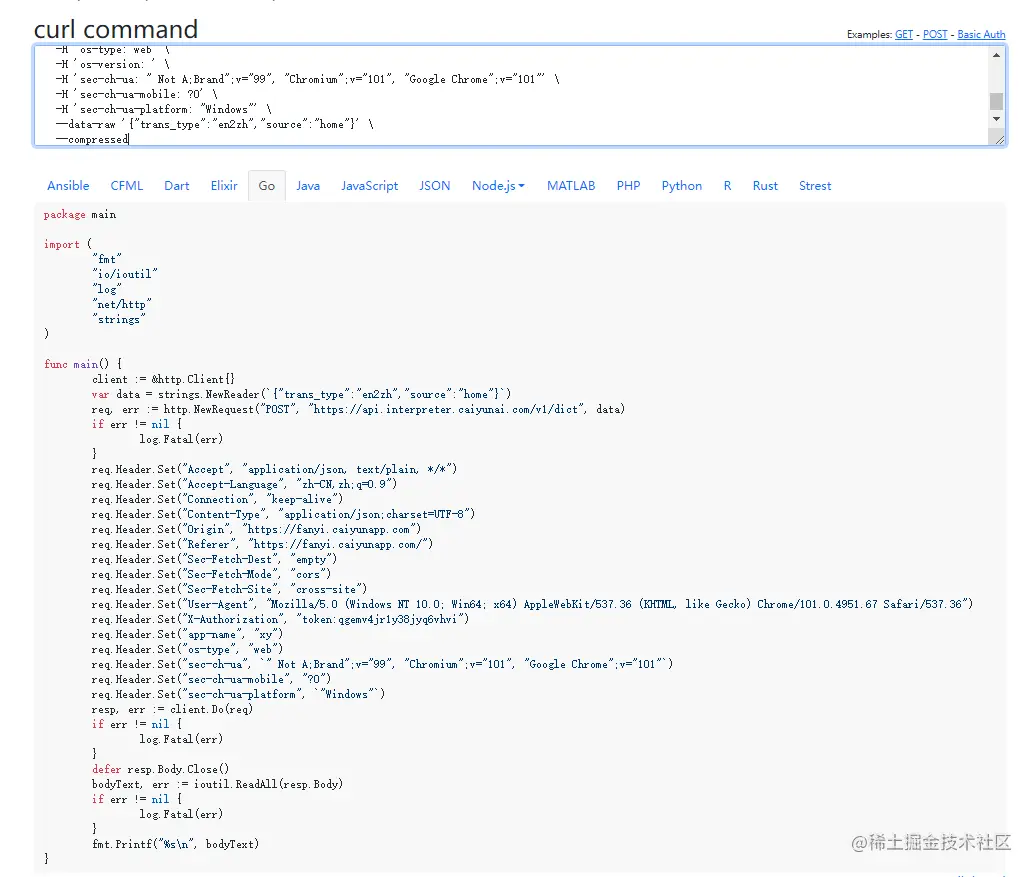Click the Header.Set "User-Agent" code line
The image size is (1036, 877).
click(532, 604)
